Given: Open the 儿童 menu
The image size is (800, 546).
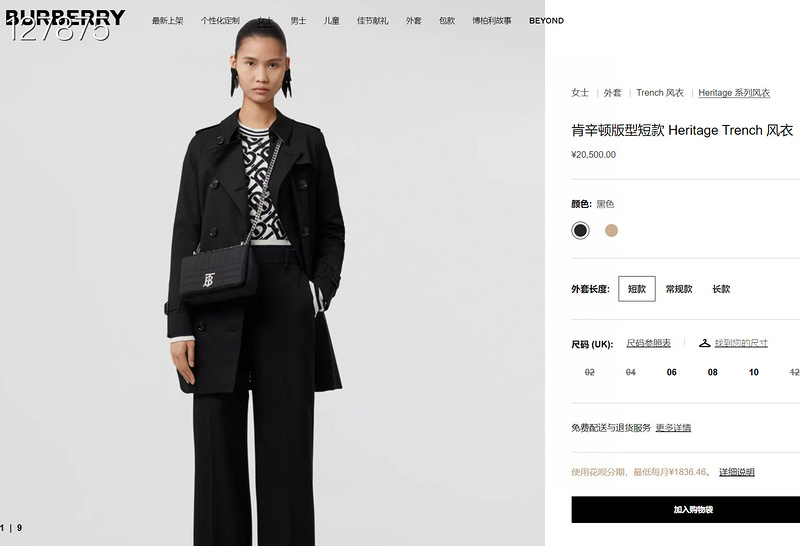Looking at the screenshot, I should (332, 21).
